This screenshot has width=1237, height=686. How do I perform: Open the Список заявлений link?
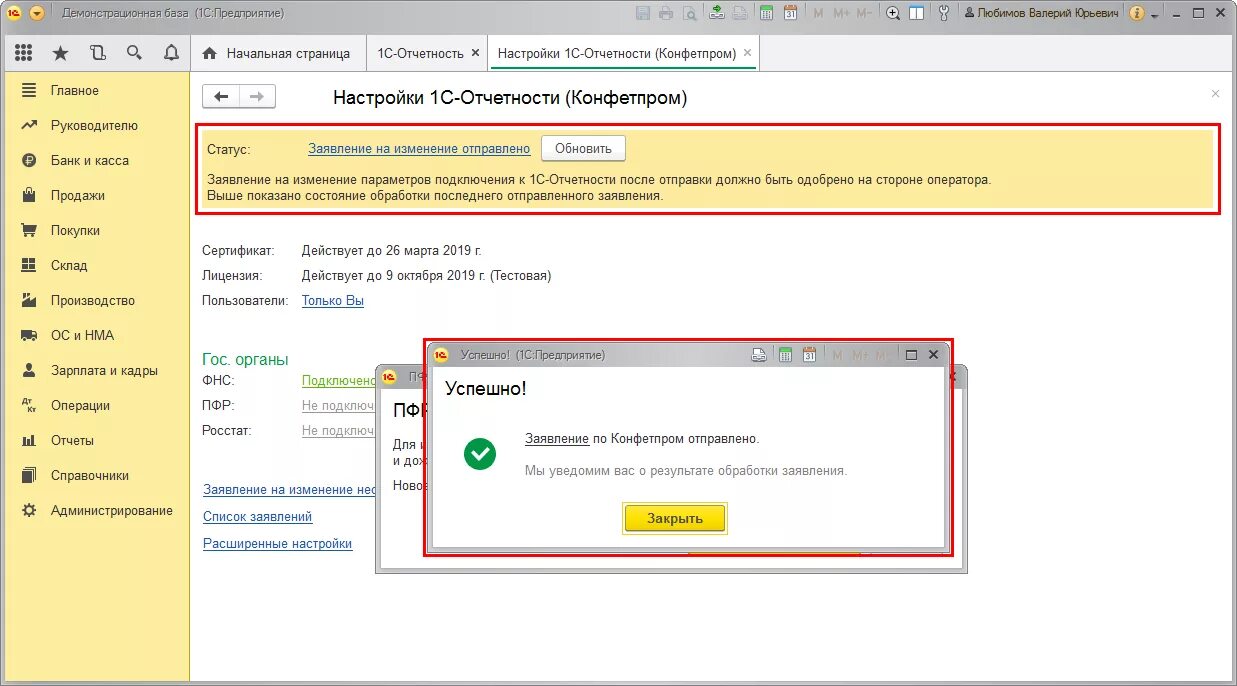[x=258, y=517]
